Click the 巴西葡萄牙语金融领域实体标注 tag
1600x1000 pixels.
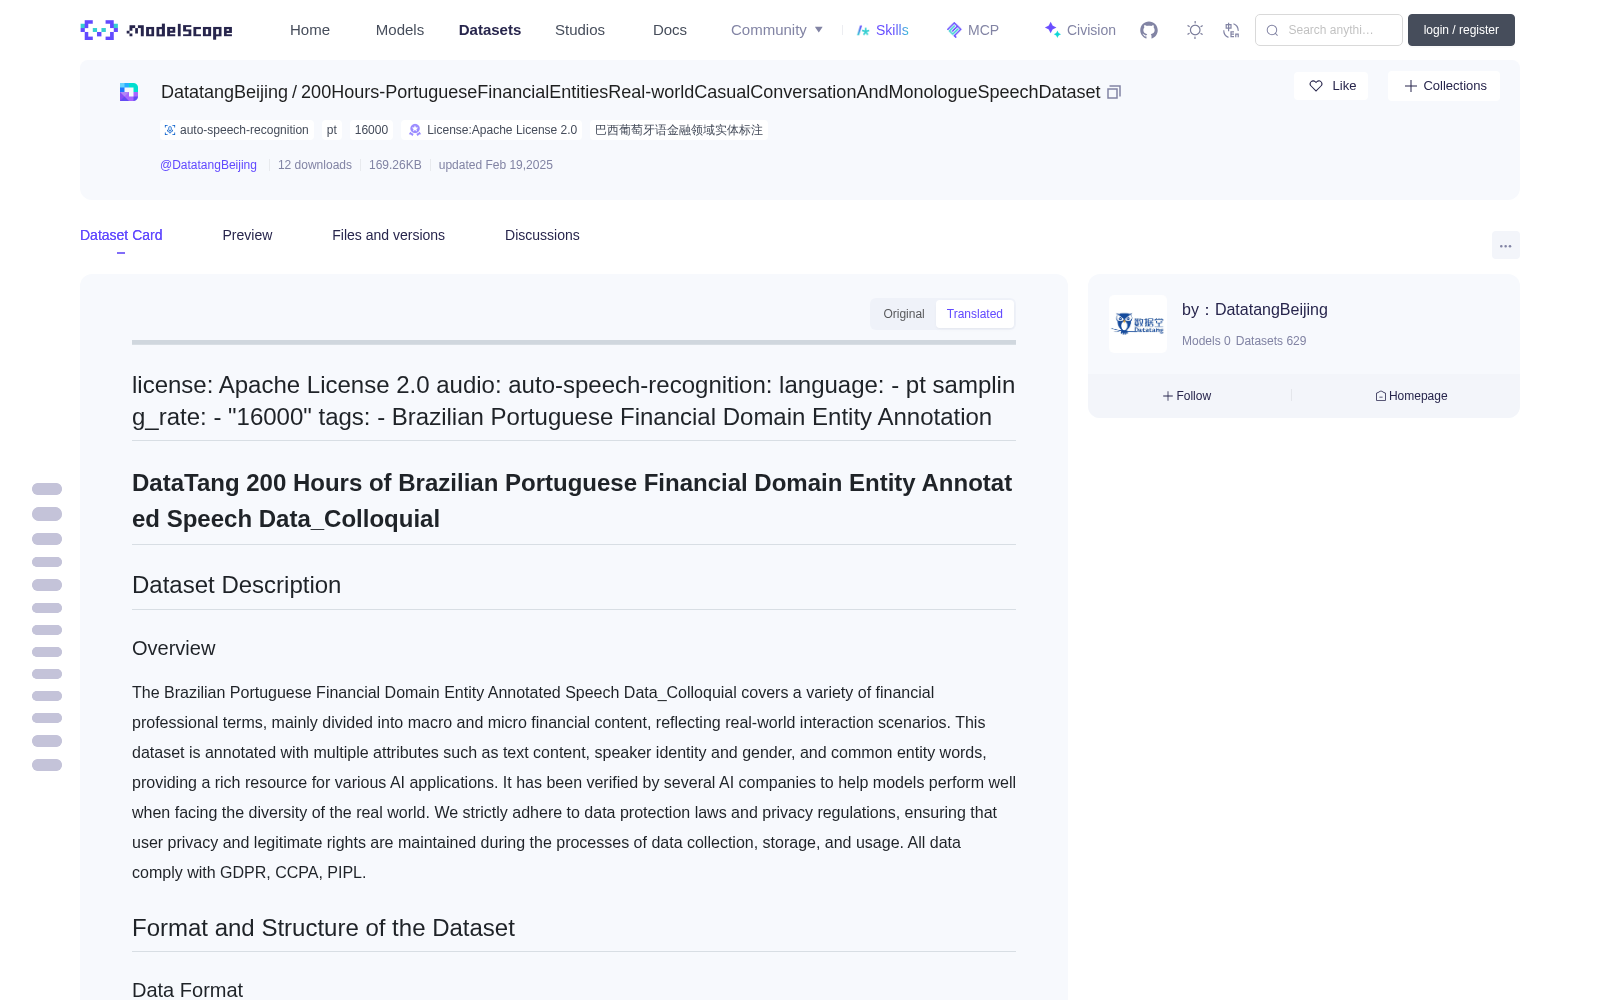[679, 130]
